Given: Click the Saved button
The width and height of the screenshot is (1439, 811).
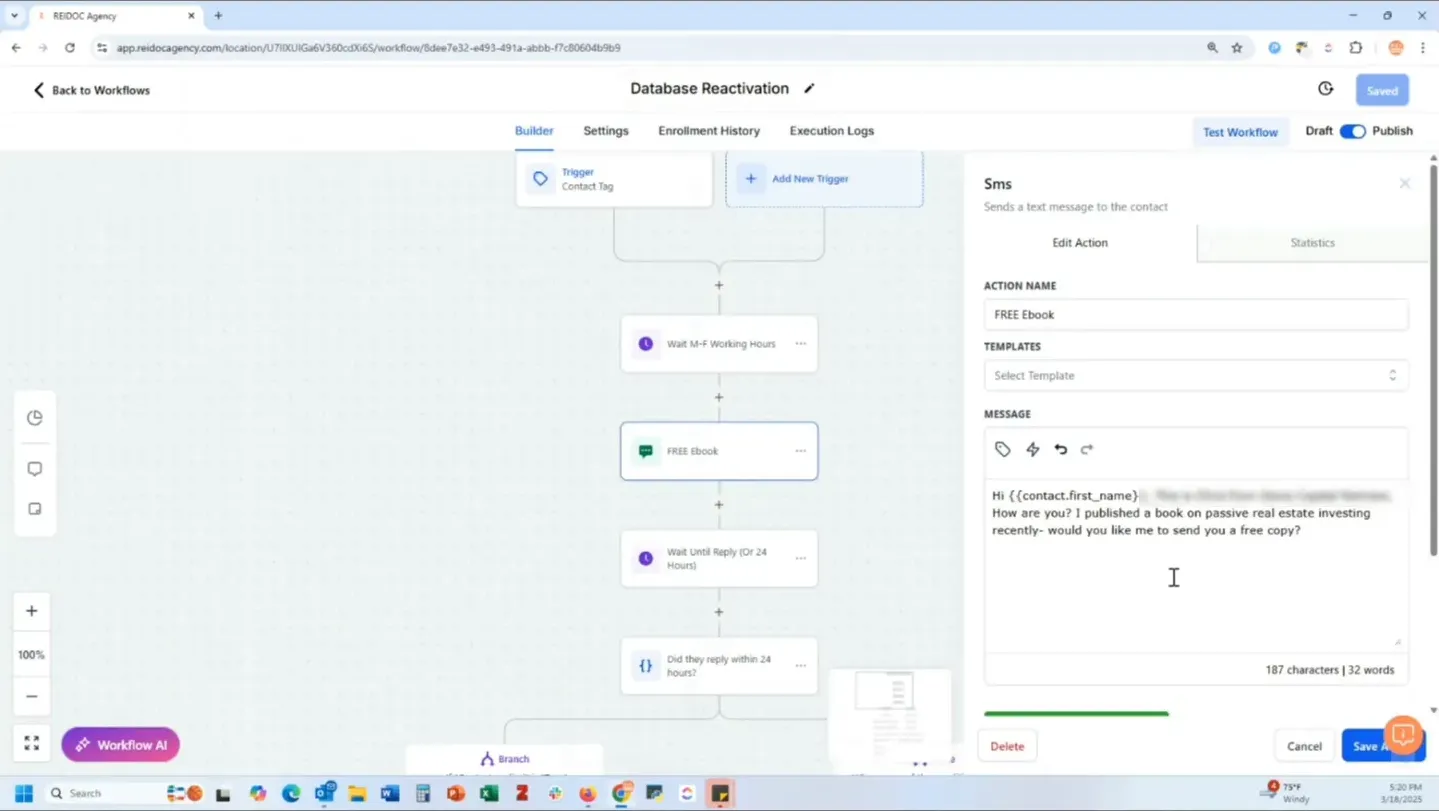Looking at the screenshot, I should pyautogui.click(x=1382, y=90).
